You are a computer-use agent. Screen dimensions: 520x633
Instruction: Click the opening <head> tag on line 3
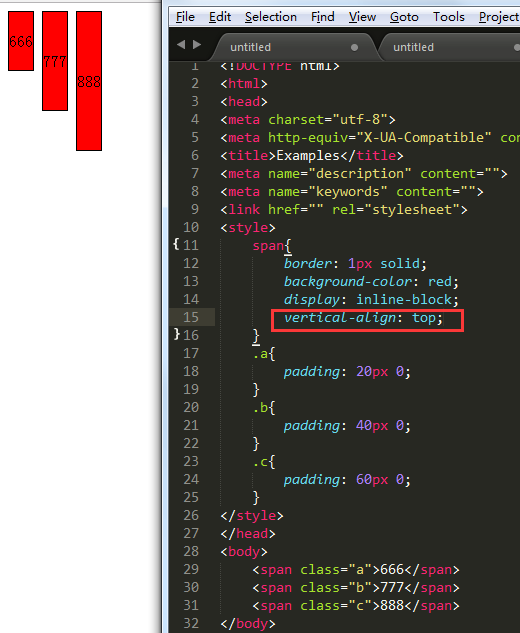point(244,101)
